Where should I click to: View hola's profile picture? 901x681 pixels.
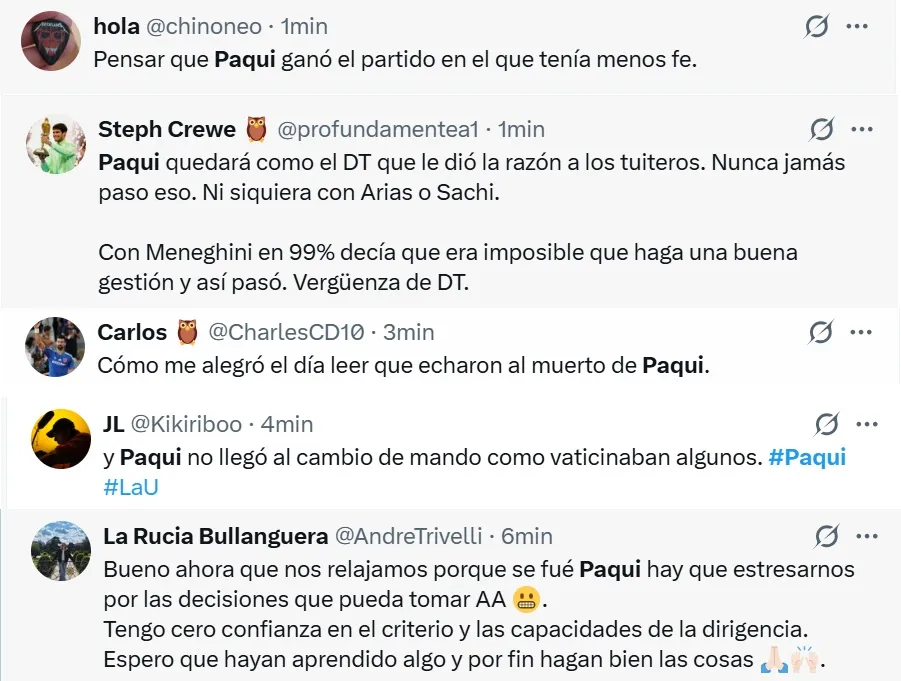(x=52, y=41)
